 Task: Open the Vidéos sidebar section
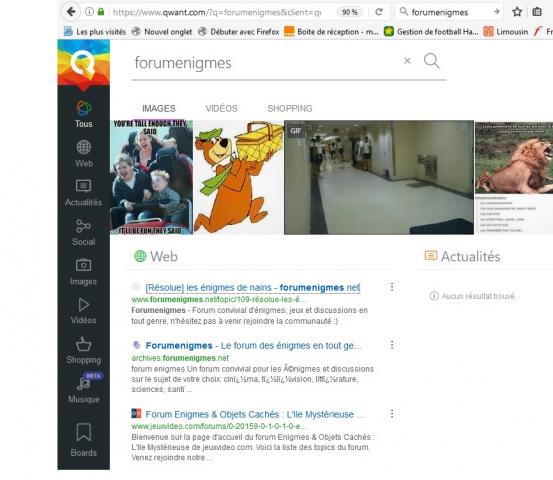click(x=84, y=311)
